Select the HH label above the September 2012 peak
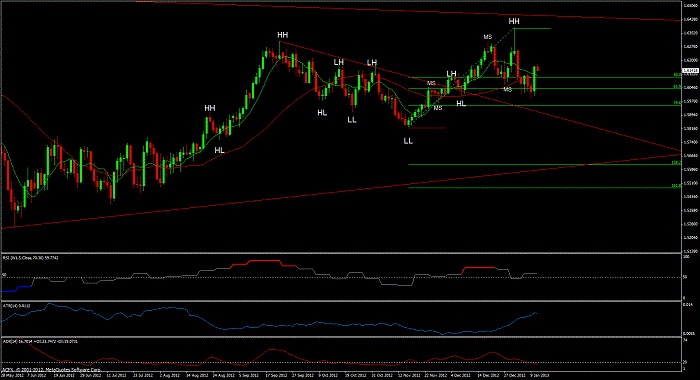The width and height of the screenshot is (700, 380). click(x=283, y=35)
